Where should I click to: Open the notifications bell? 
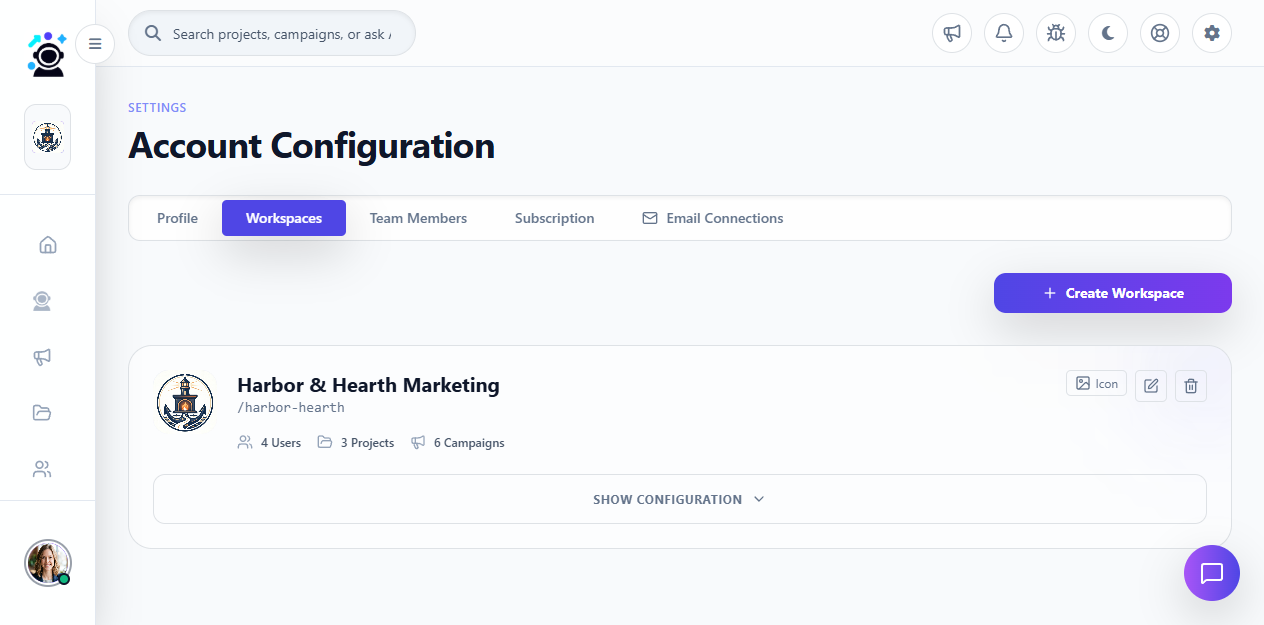click(1004, 33)
